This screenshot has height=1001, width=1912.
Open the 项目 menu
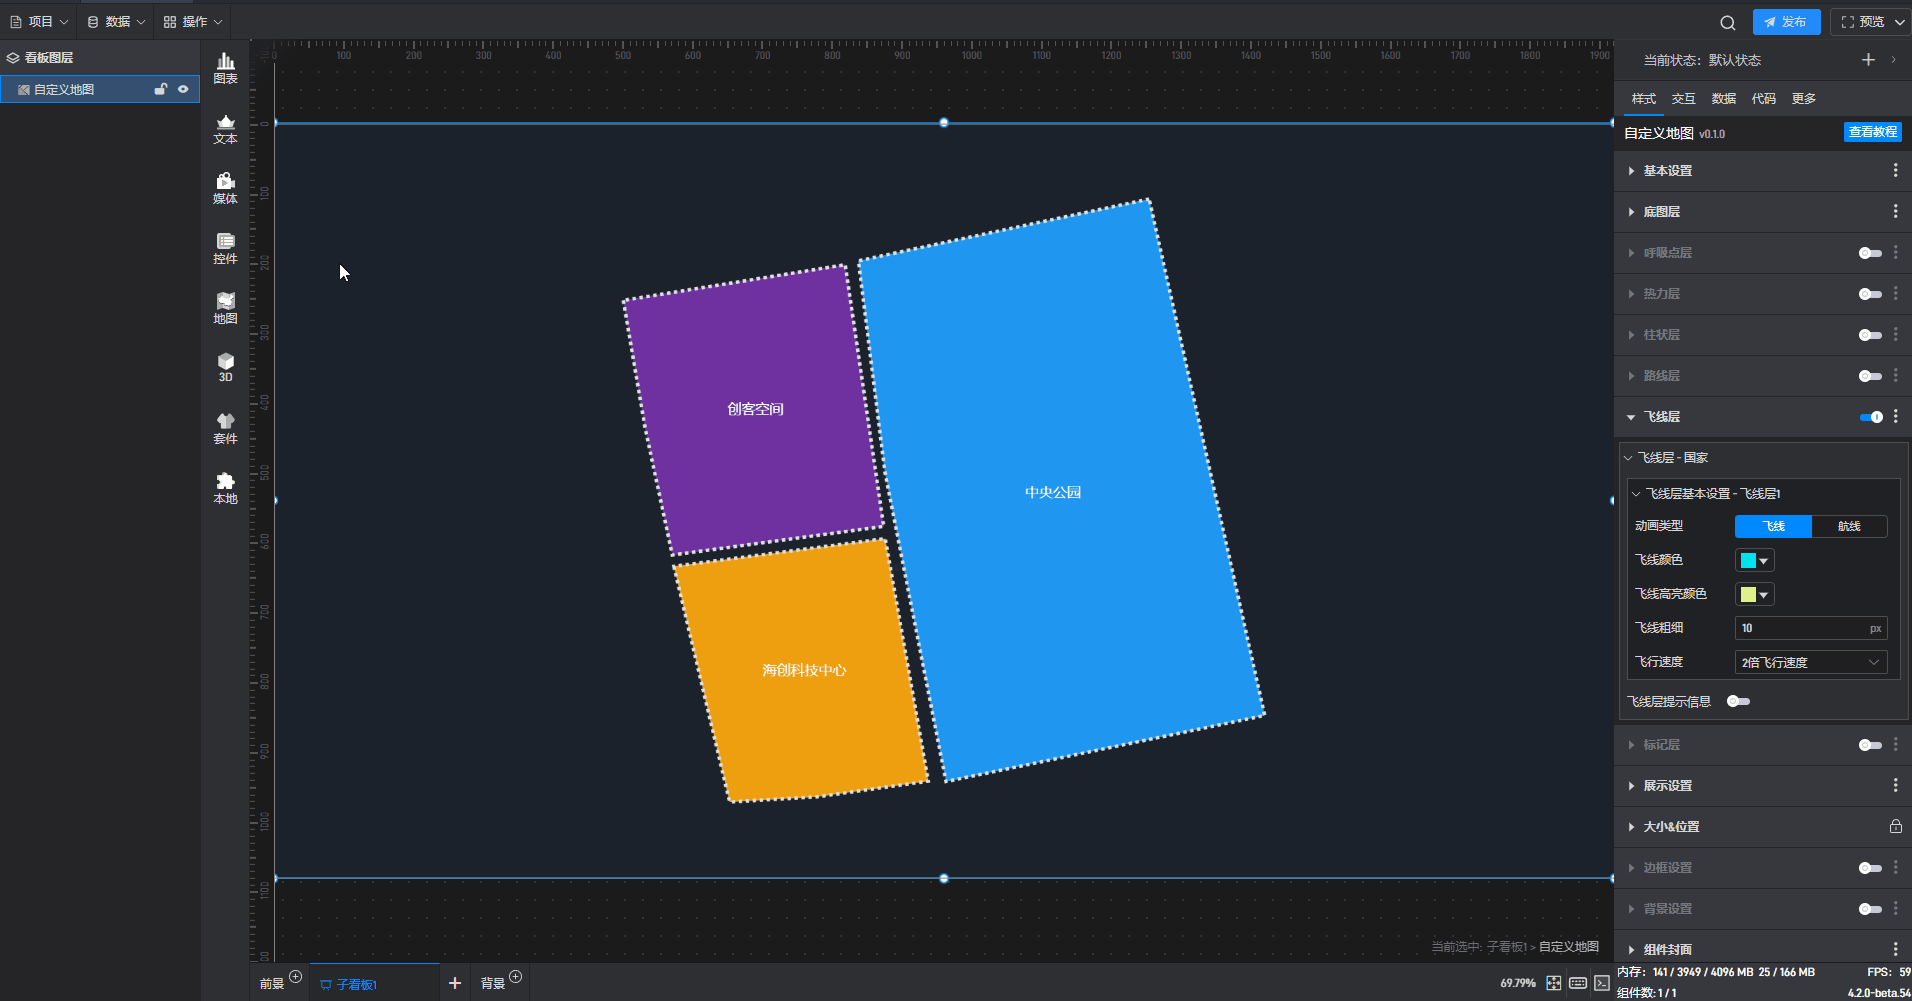(39, 22)
